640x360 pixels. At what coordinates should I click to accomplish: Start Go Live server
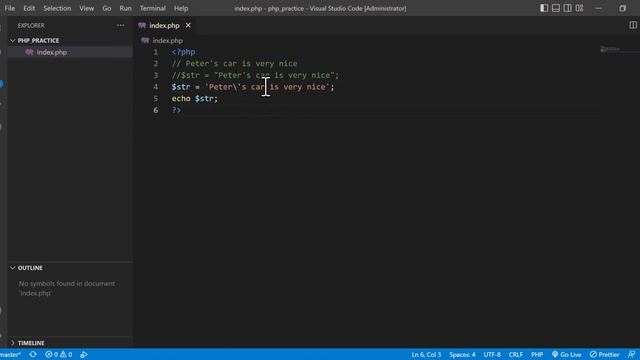tap(567, 355)
